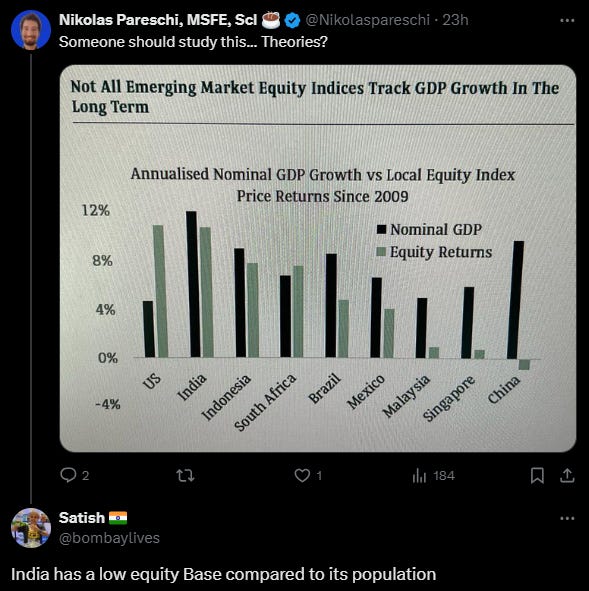The width and height of the screenshot is (589, 591).
Task: Click the Satish display name
Action: click(x=82, y=518)
